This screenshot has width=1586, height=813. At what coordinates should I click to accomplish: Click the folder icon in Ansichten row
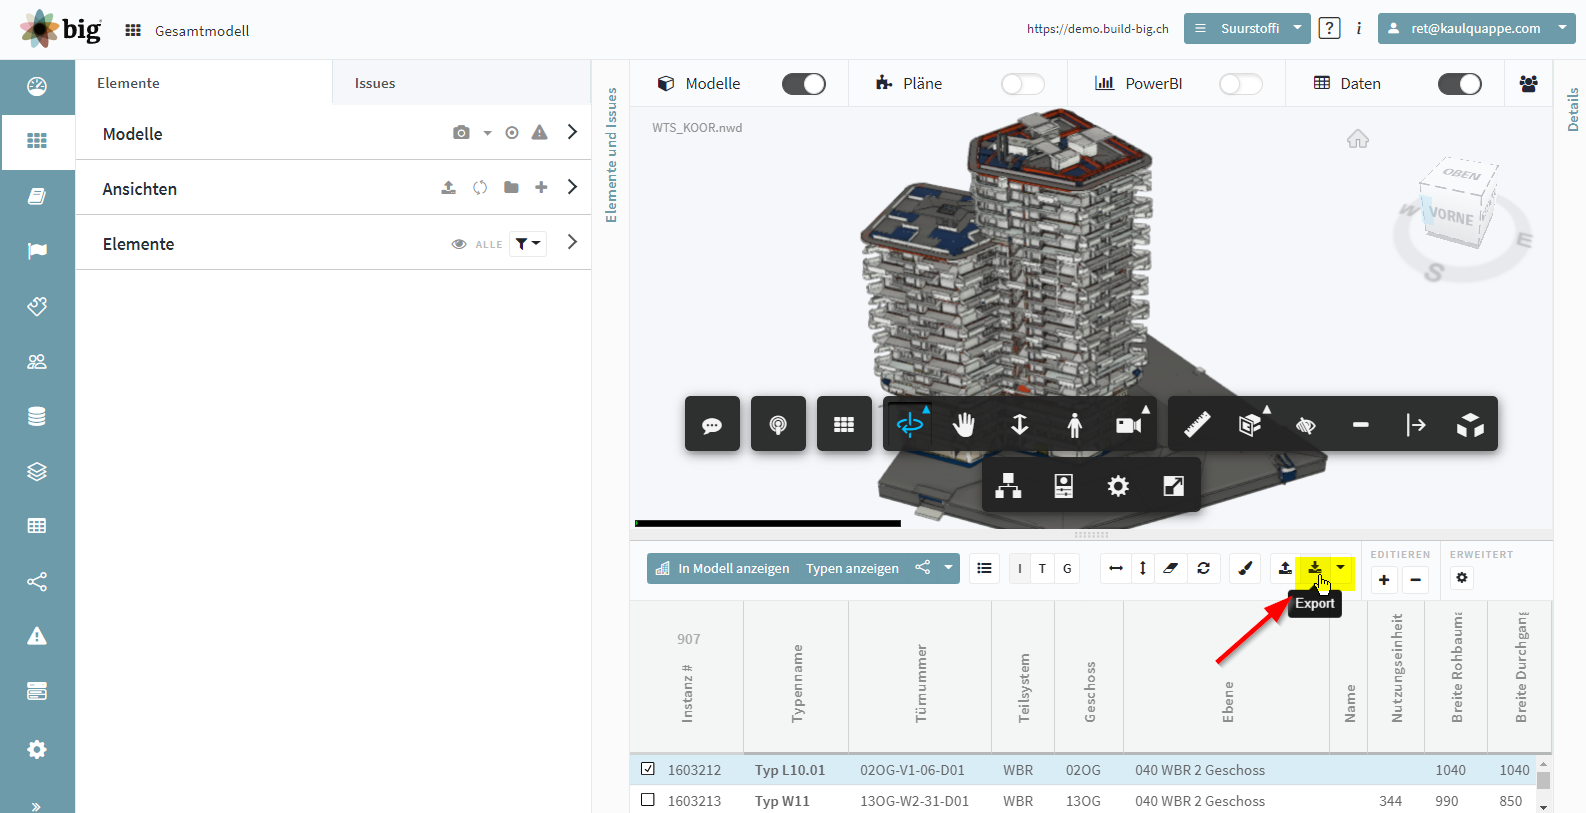511,187
